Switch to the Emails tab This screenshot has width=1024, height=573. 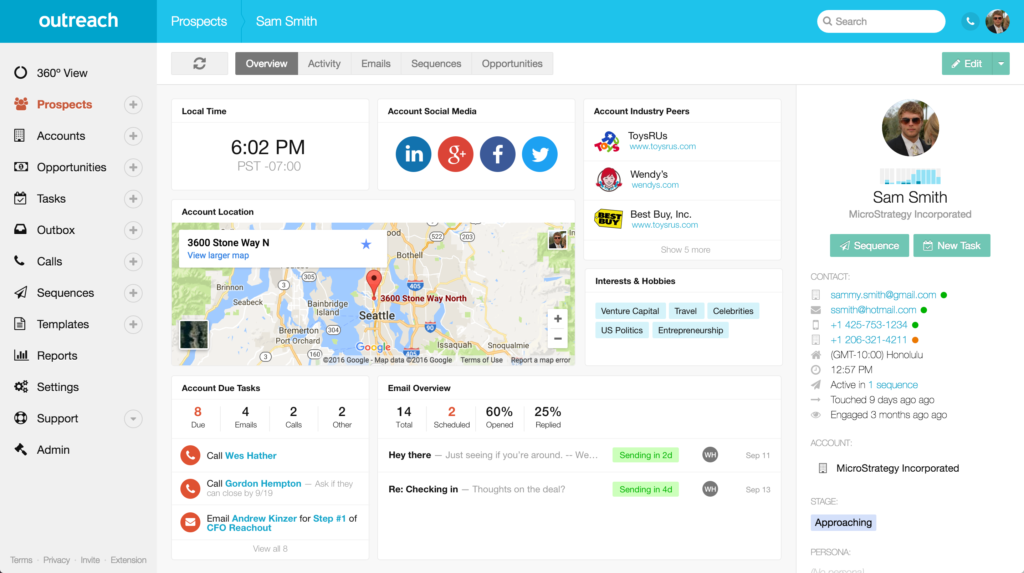pyautogui.click(x=376, y=63)
